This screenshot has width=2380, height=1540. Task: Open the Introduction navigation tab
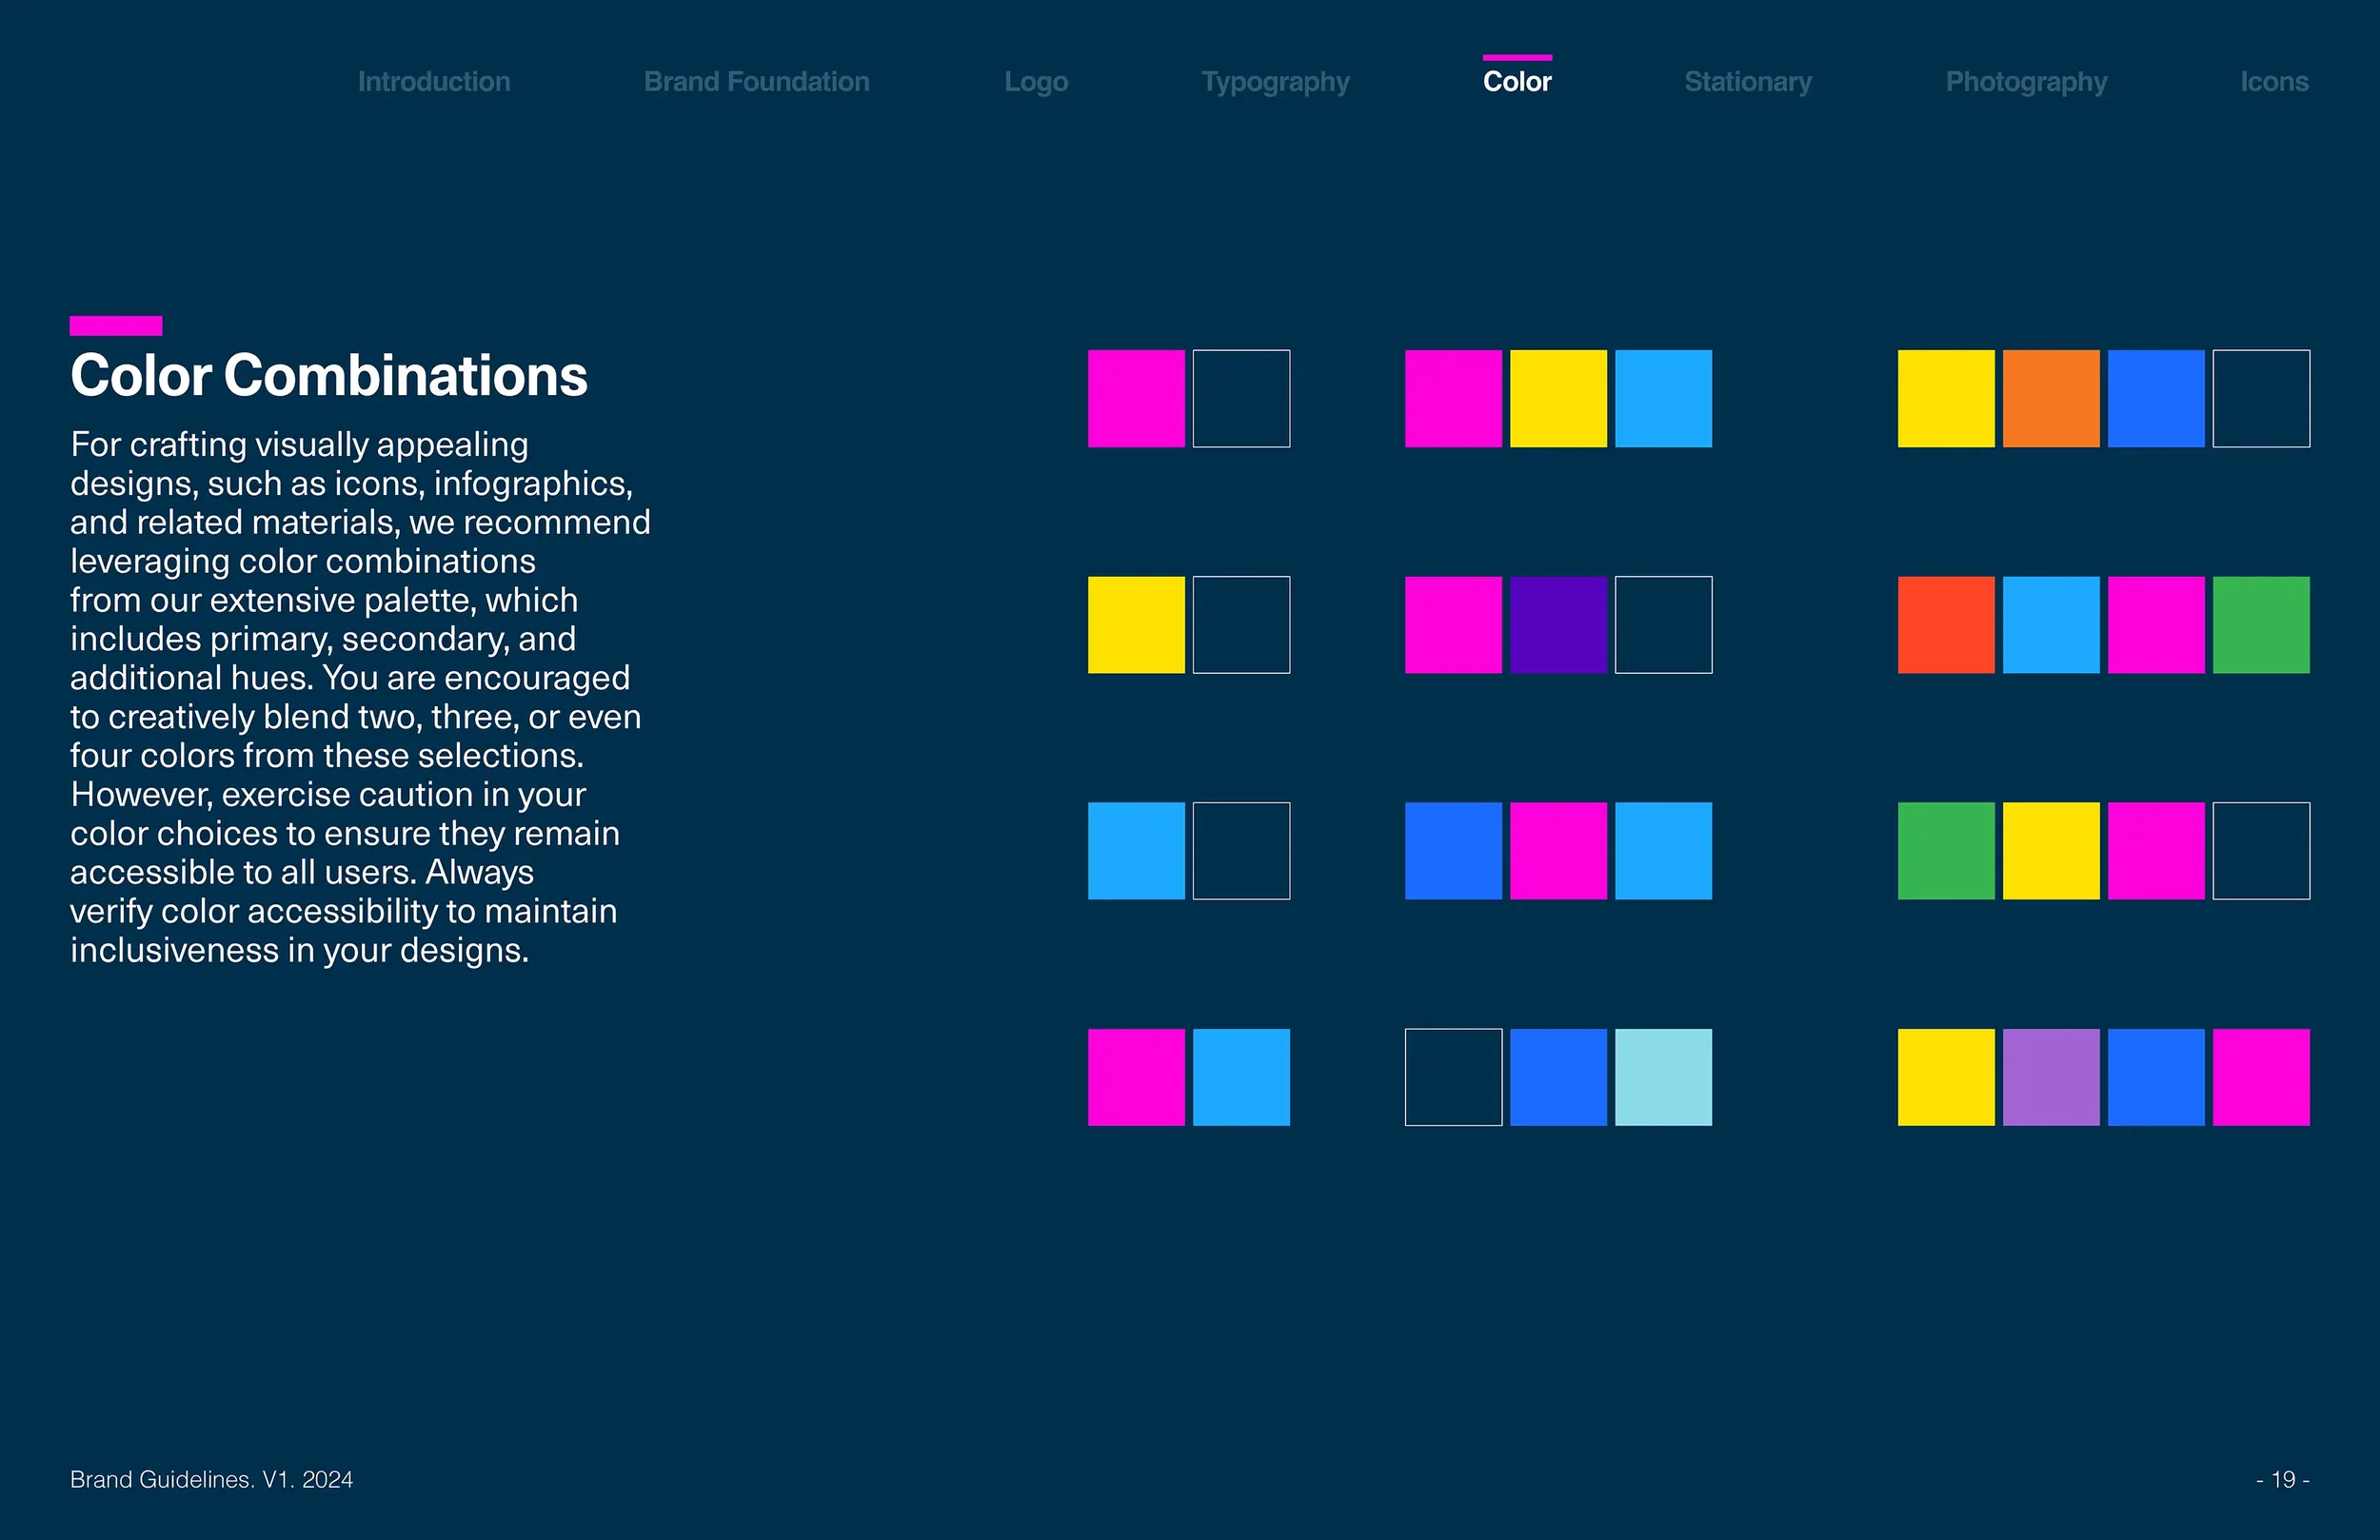pyautogui.click(x=434, y=82)
